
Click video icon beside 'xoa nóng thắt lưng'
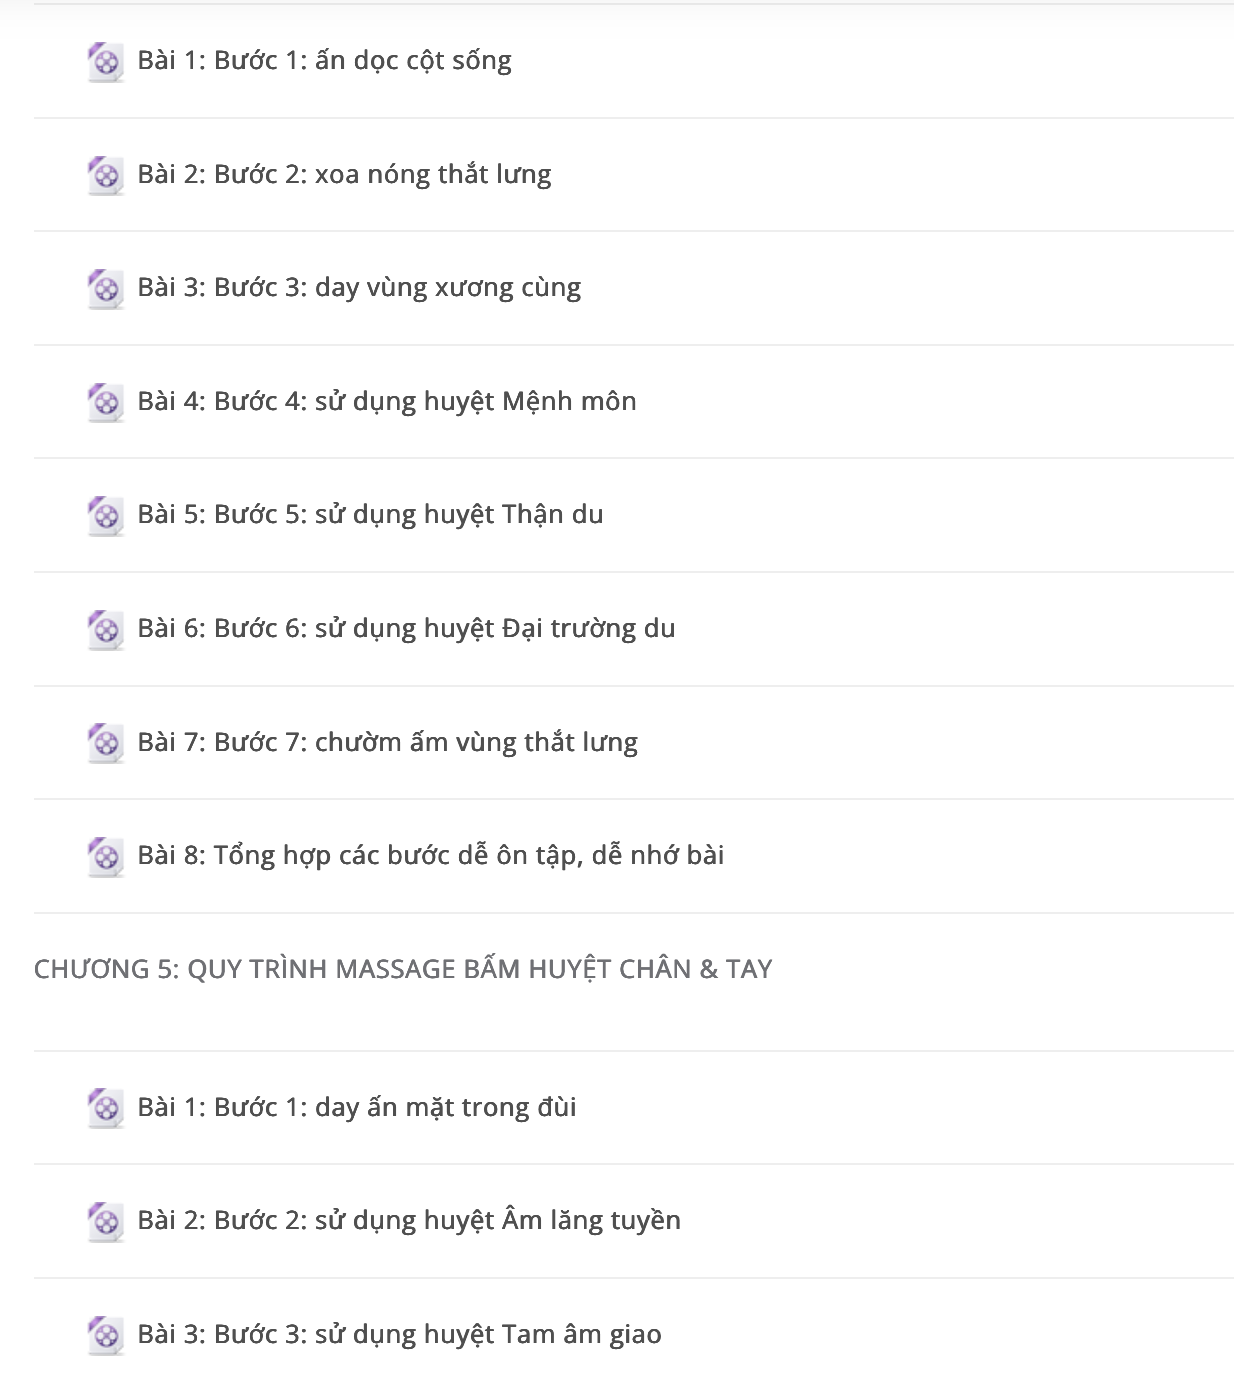click(105, 175)
